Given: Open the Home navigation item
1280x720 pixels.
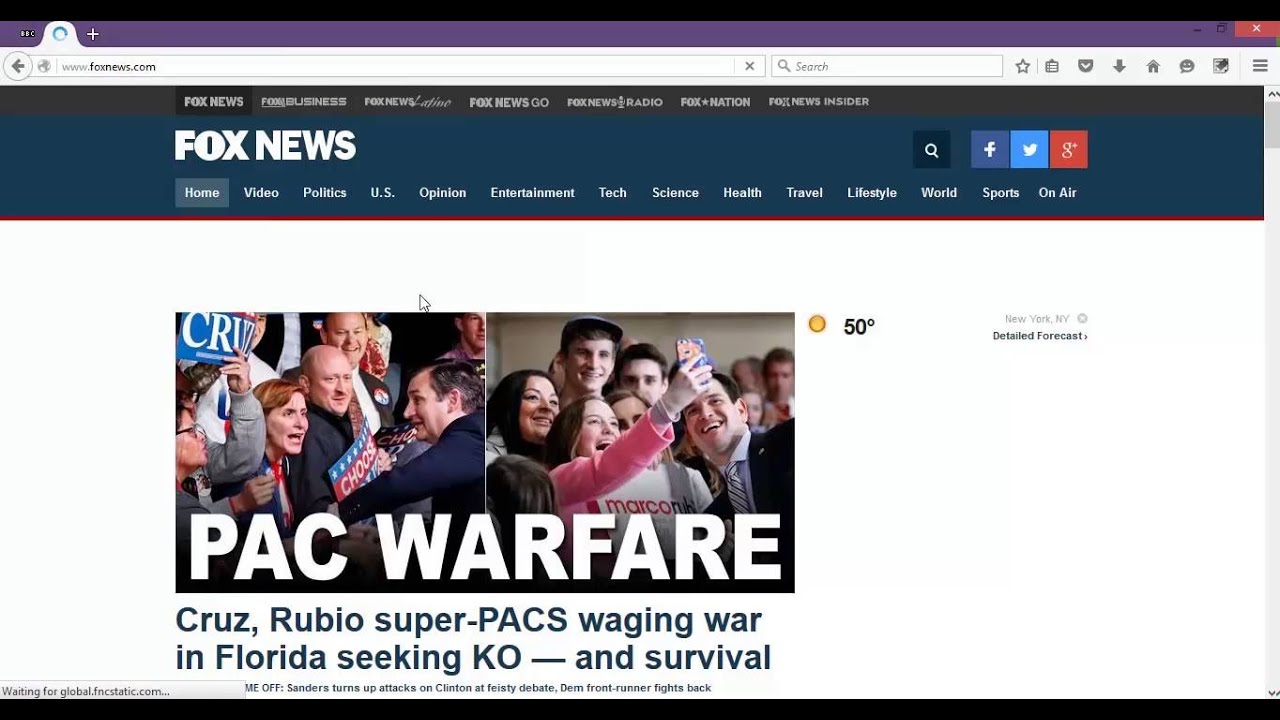Looking at the screenshot, I should point(202,193).
